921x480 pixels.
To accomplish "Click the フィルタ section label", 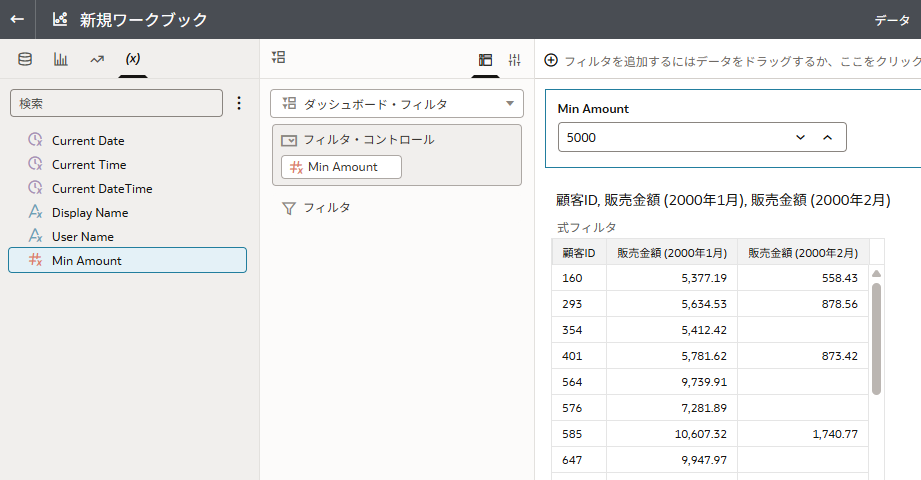I will point(327,208).
